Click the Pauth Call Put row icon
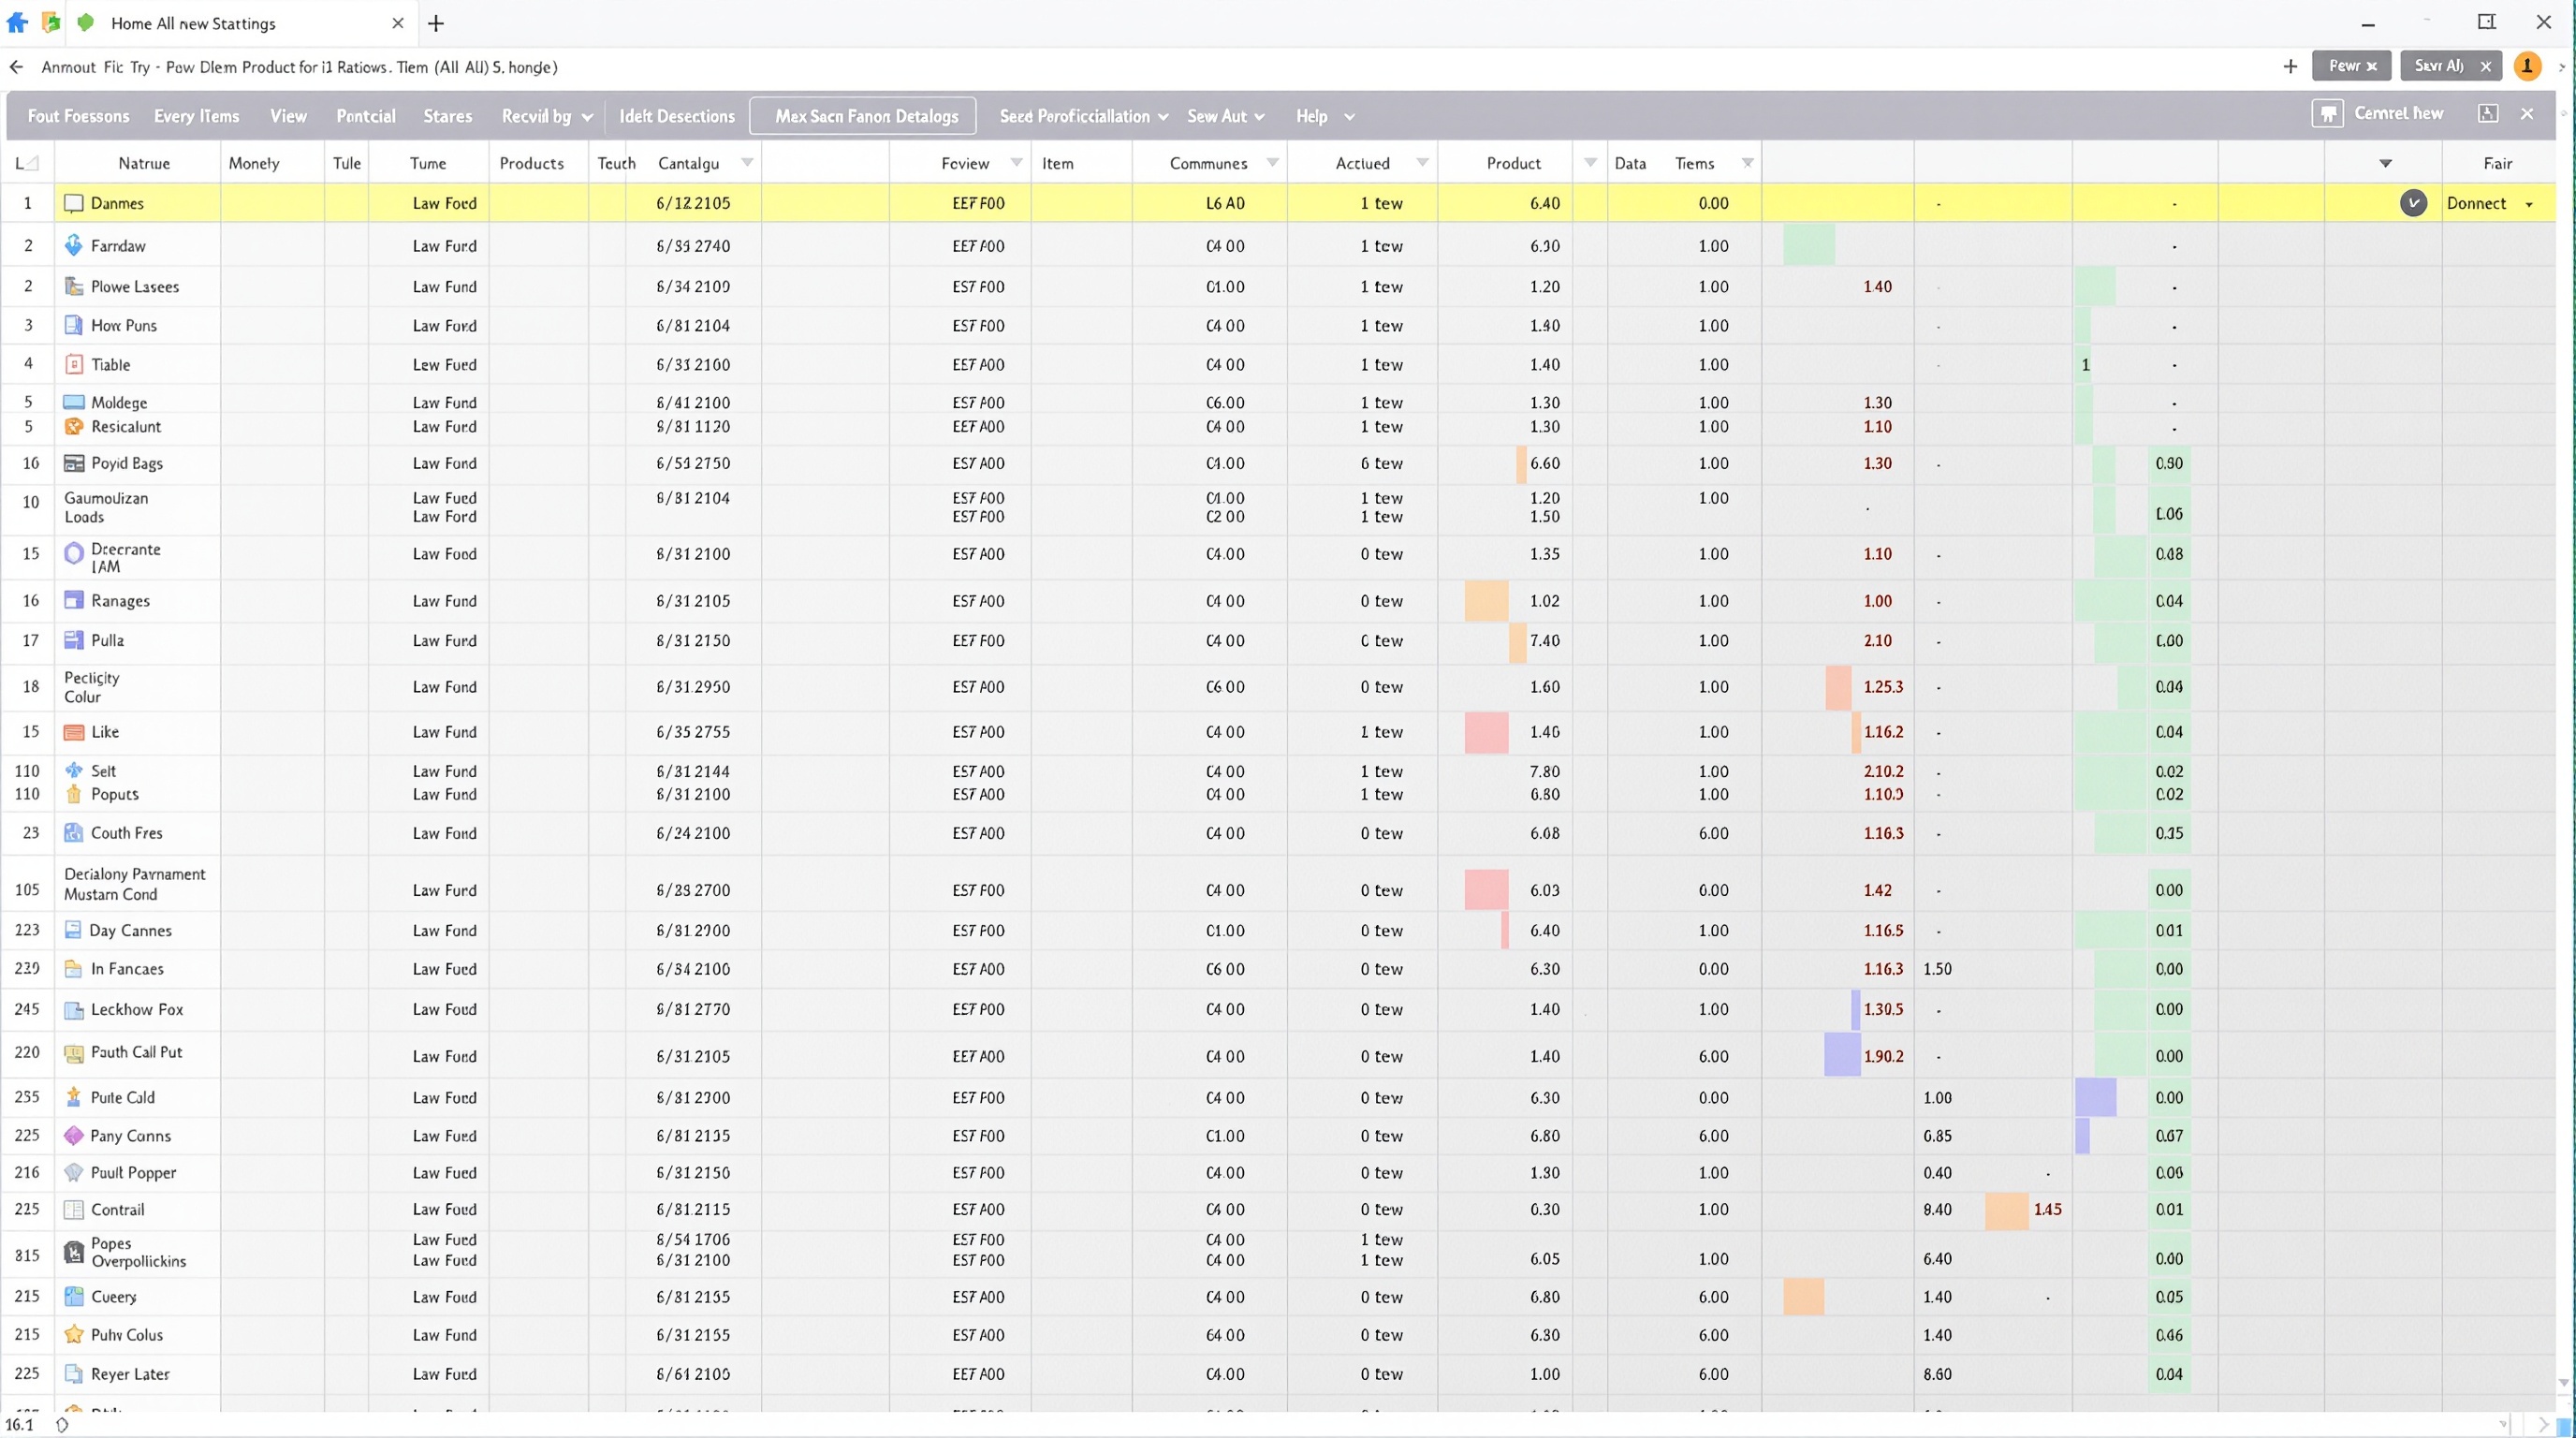Image resolution: width=2576 pixels, height=1438 pixels. [73, 1053]
